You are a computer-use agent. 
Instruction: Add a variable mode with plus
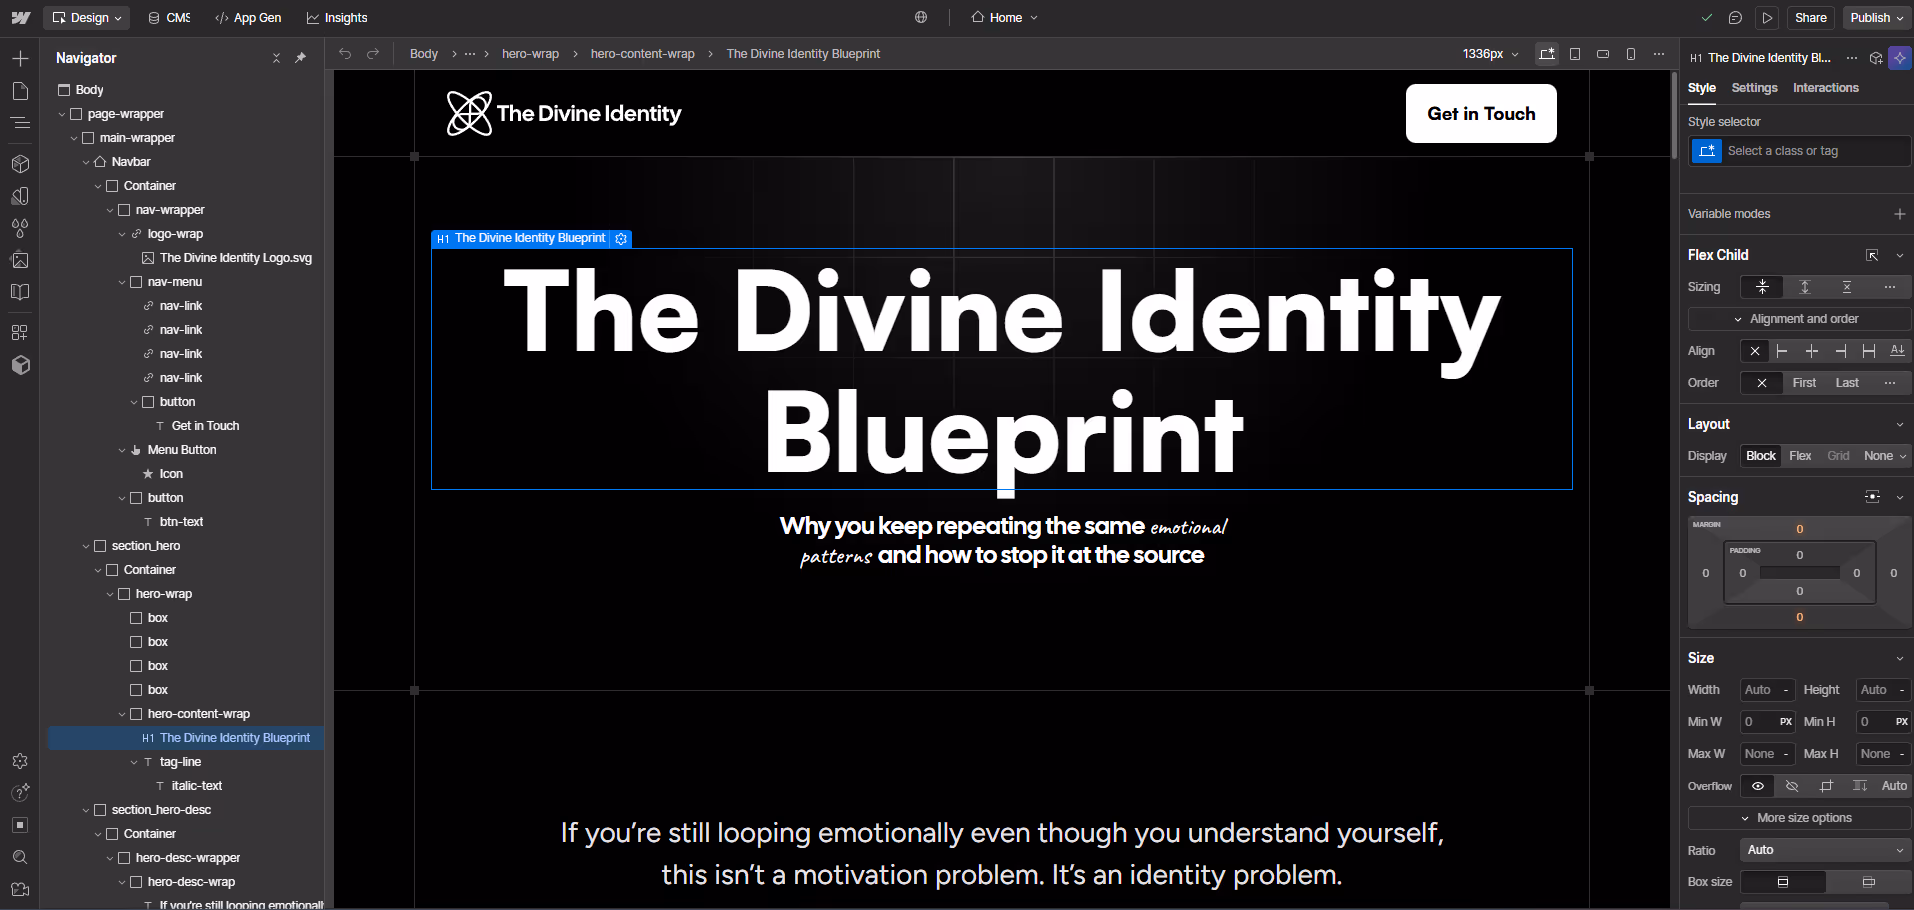pyautogui.click(x=1899, y=214)
